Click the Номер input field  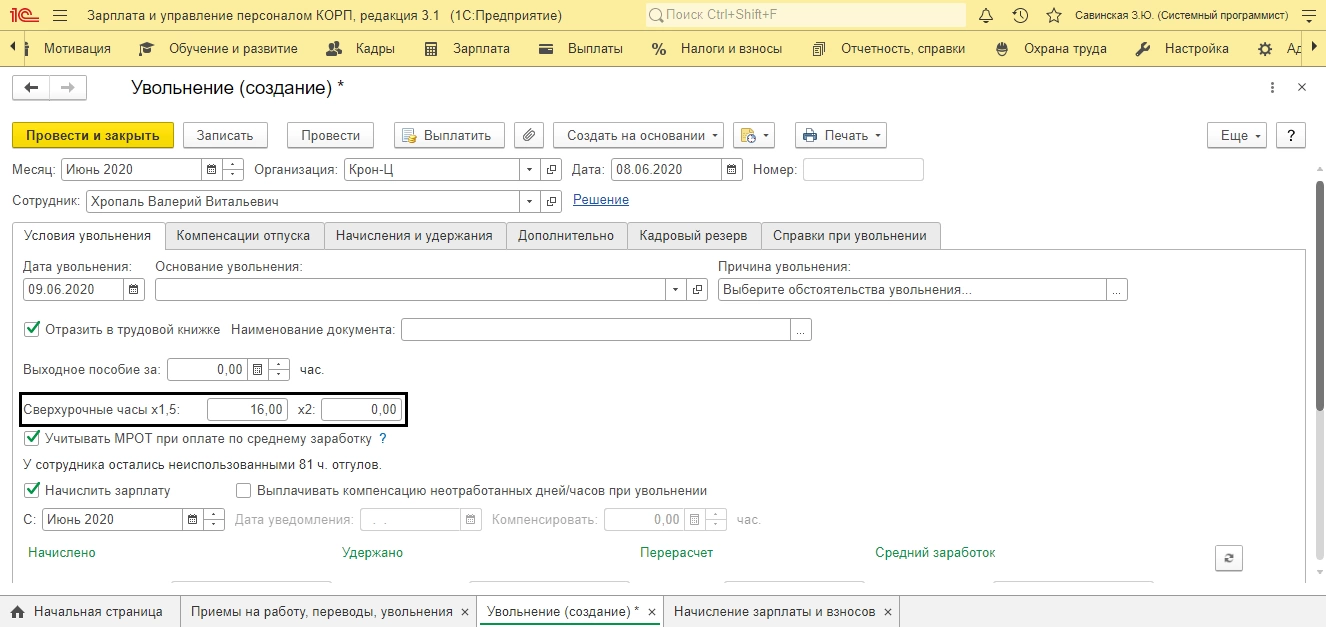click(863, 170)
